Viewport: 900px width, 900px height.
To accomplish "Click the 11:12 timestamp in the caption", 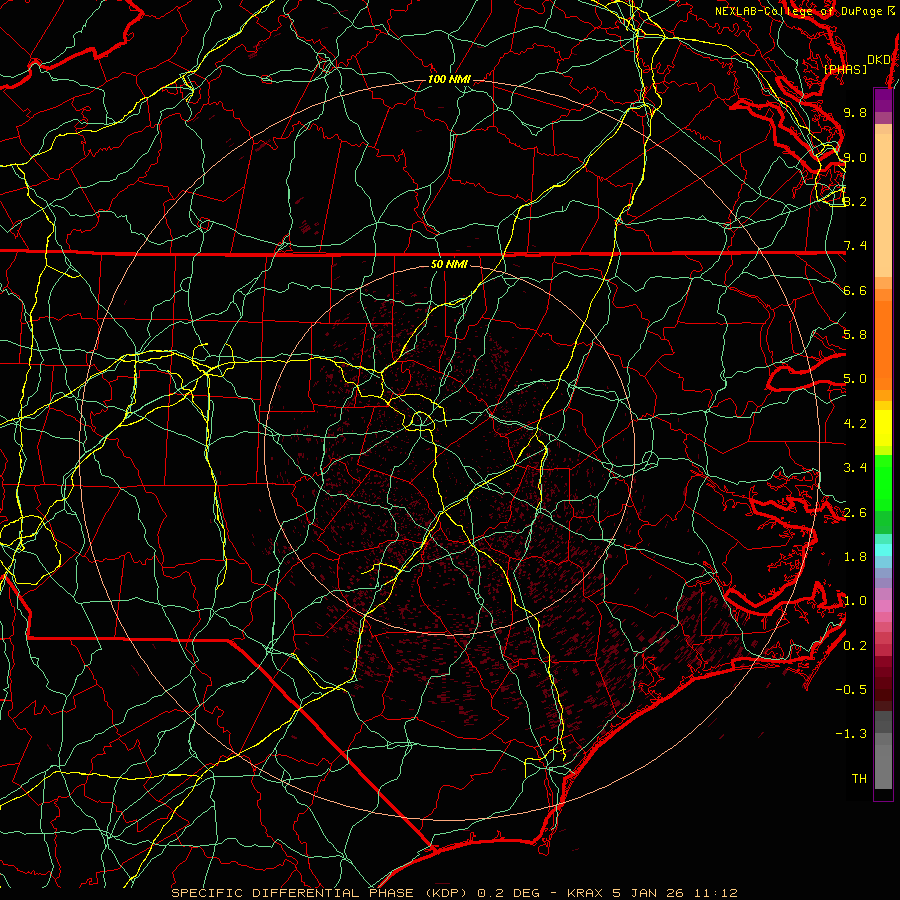I will tap(715, 893).
